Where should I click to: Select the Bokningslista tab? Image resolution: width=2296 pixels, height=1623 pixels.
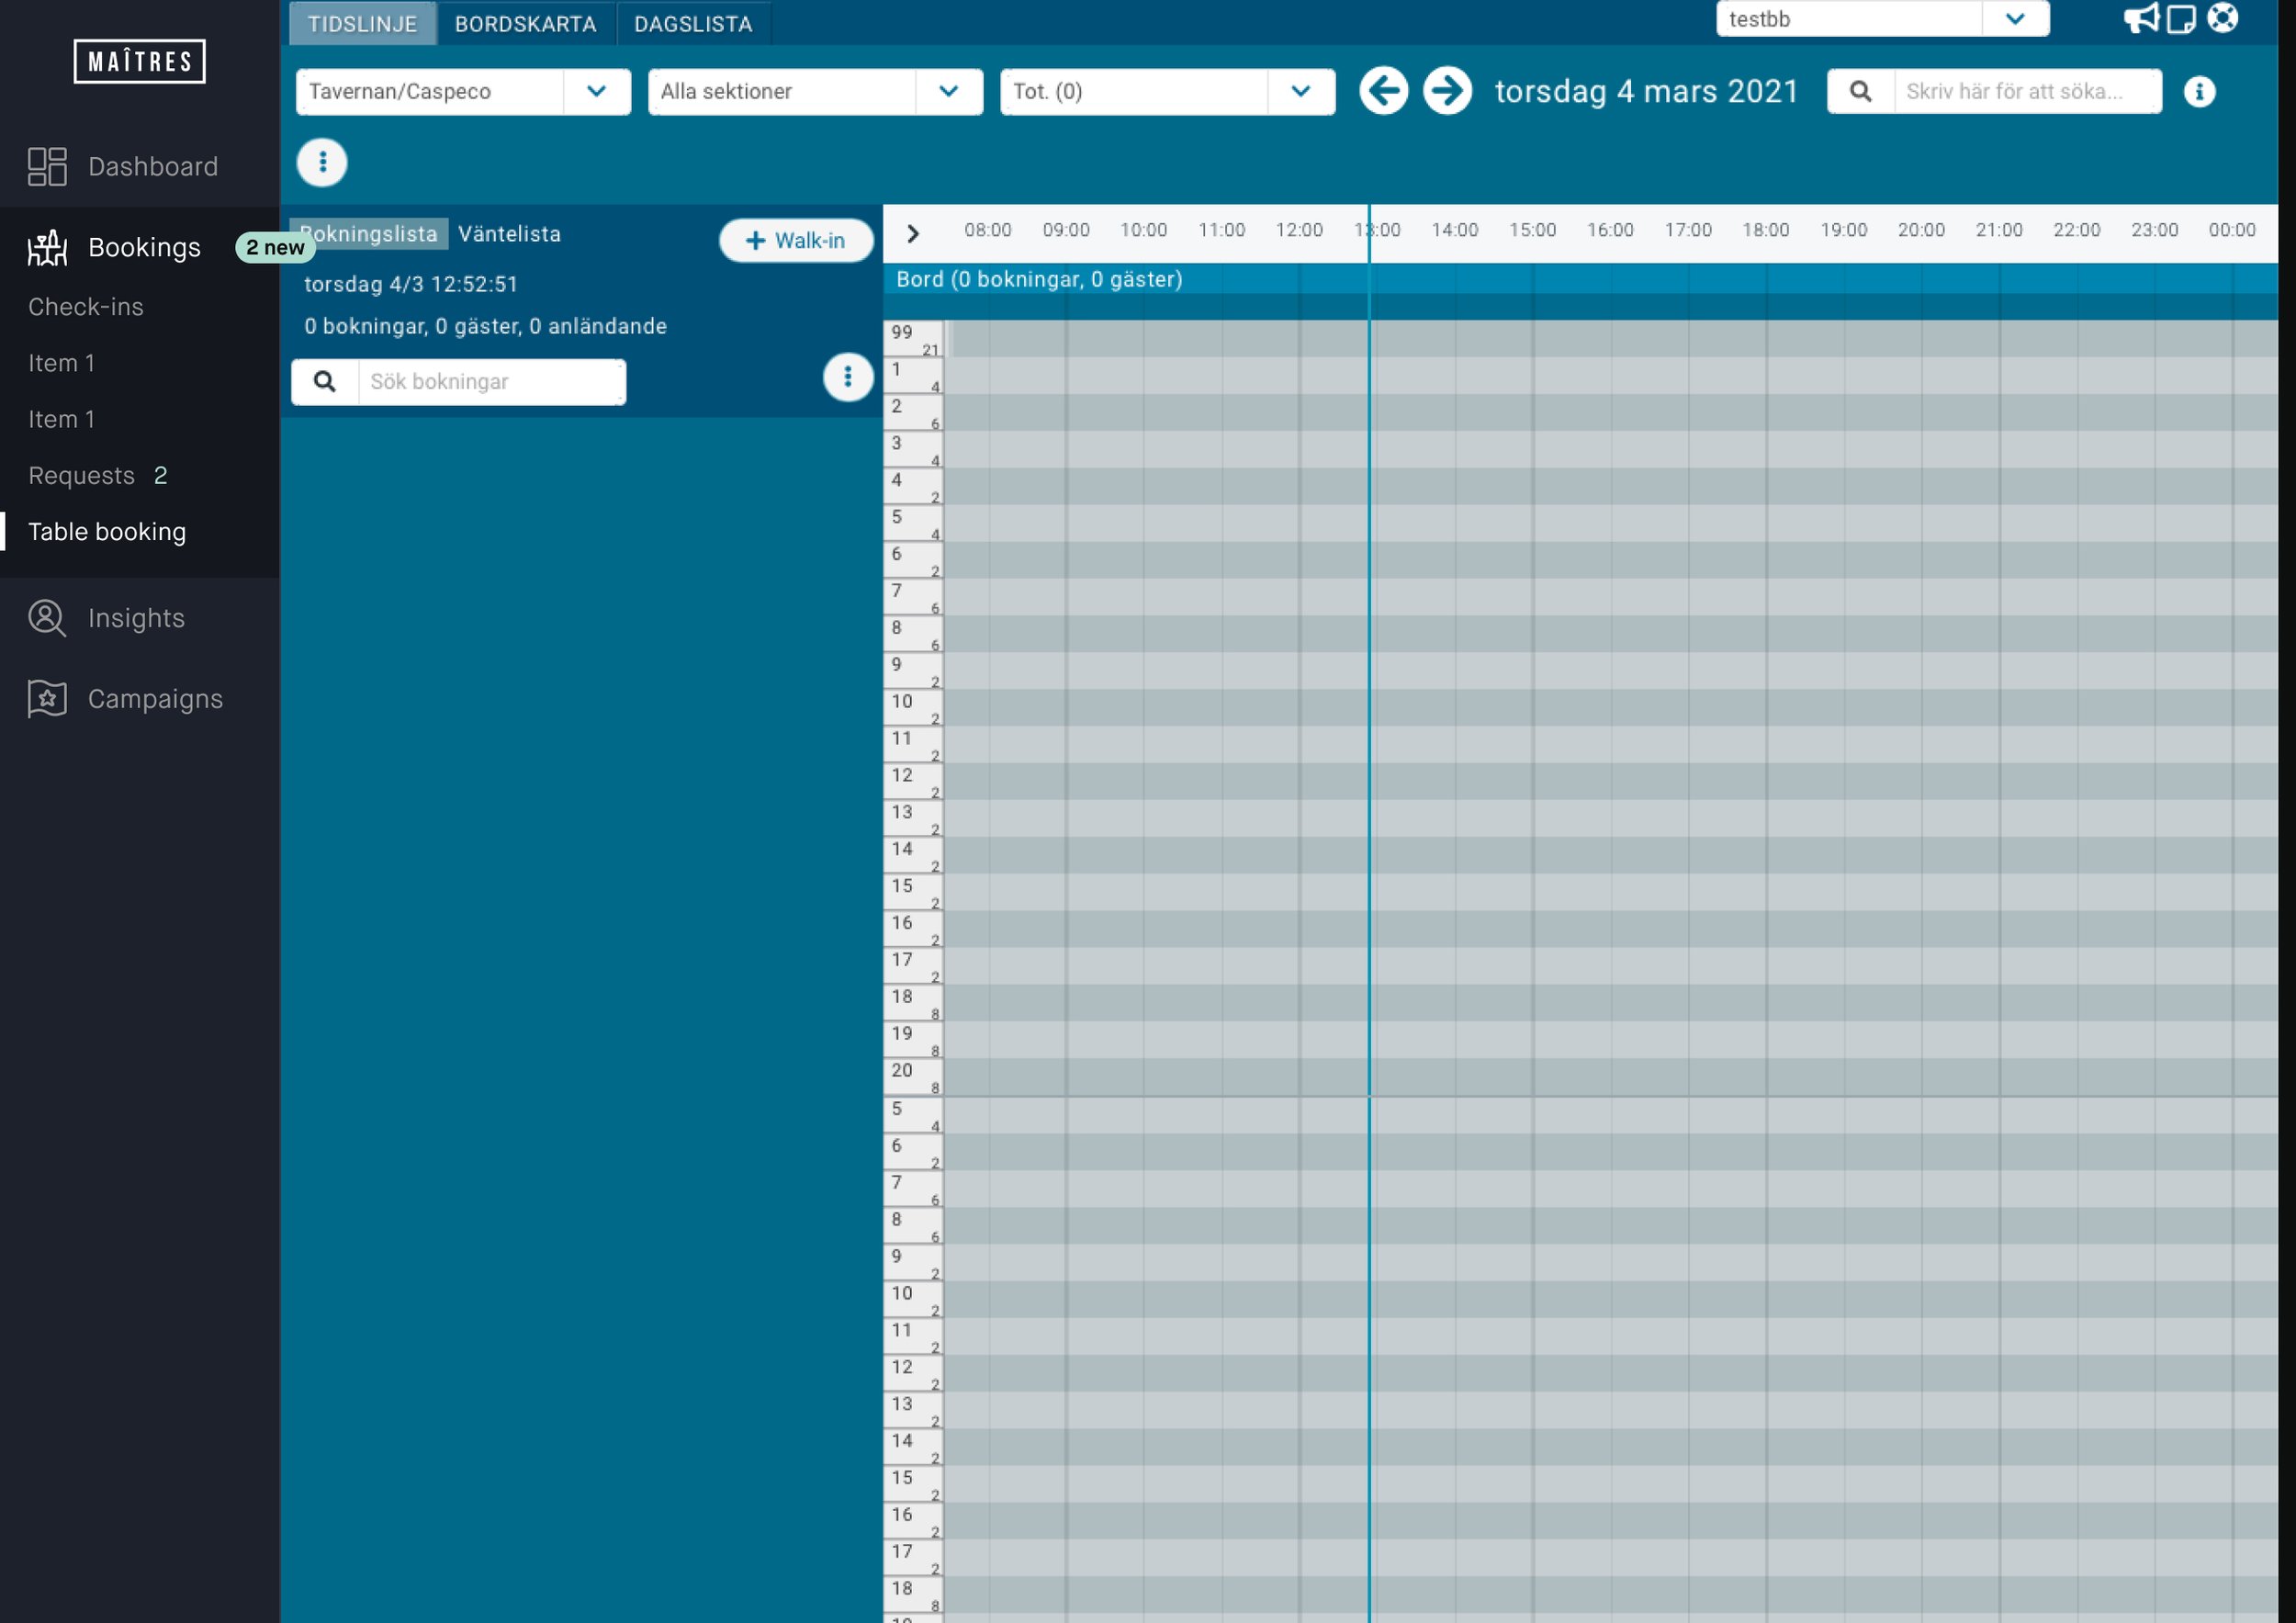click(x=369, y=234)
